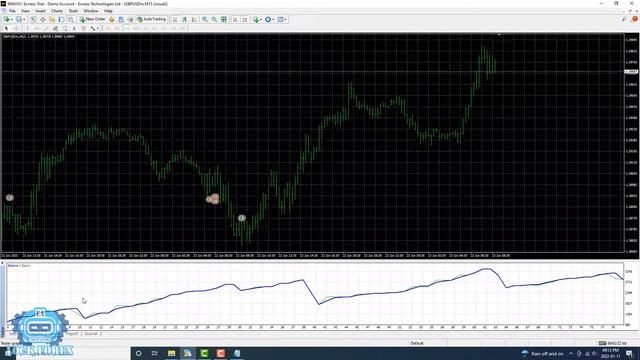
Task: Toggle the Strategy Tester icon
Action: click(x=71, y=19)
